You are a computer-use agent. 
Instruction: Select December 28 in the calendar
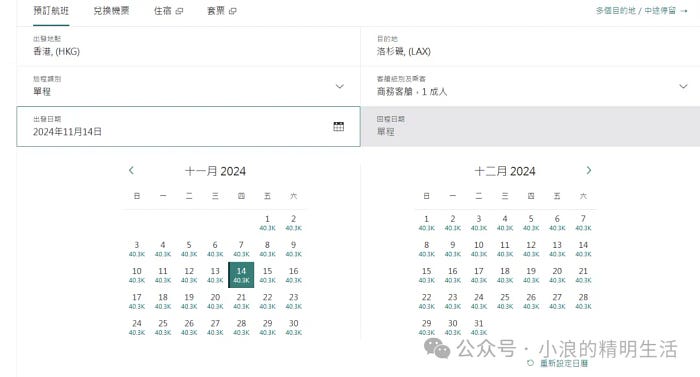[583, 301]
